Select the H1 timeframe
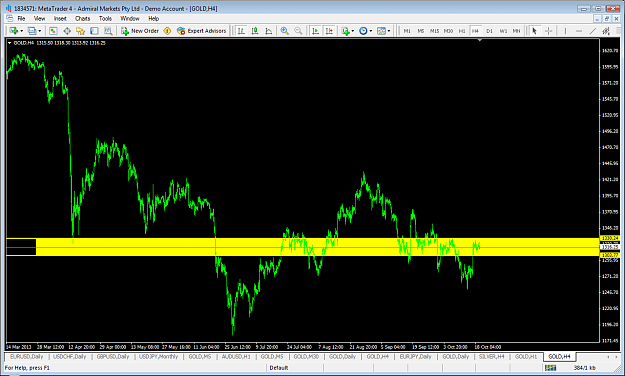This screenshot has height=376, width=625. tap(462, 31)
